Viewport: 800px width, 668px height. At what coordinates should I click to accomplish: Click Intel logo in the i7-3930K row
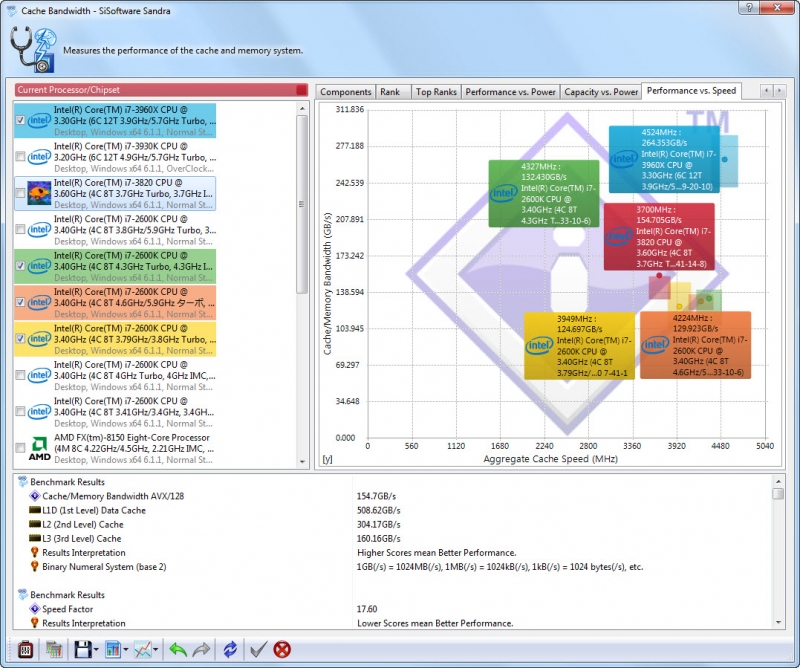39,157
